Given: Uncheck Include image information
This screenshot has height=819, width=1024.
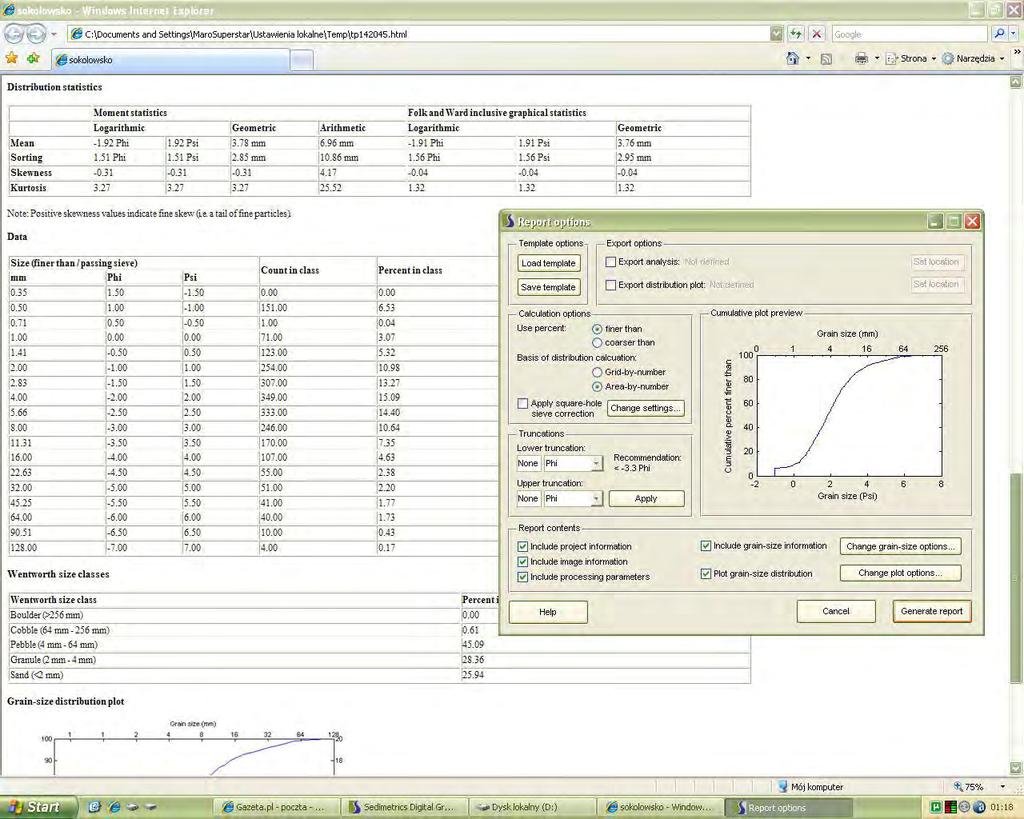Looking at the screenshot, I should coord(522,562).
